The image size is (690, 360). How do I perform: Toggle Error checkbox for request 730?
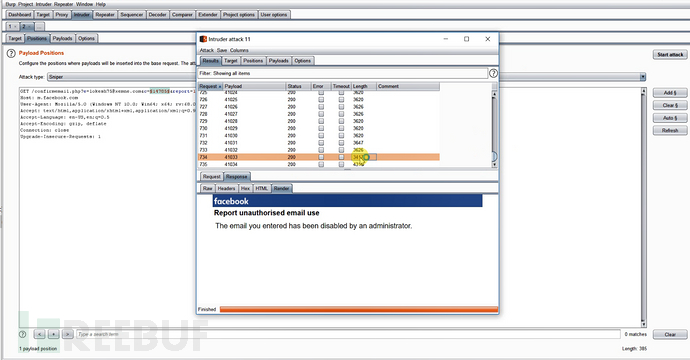point(321,129)
